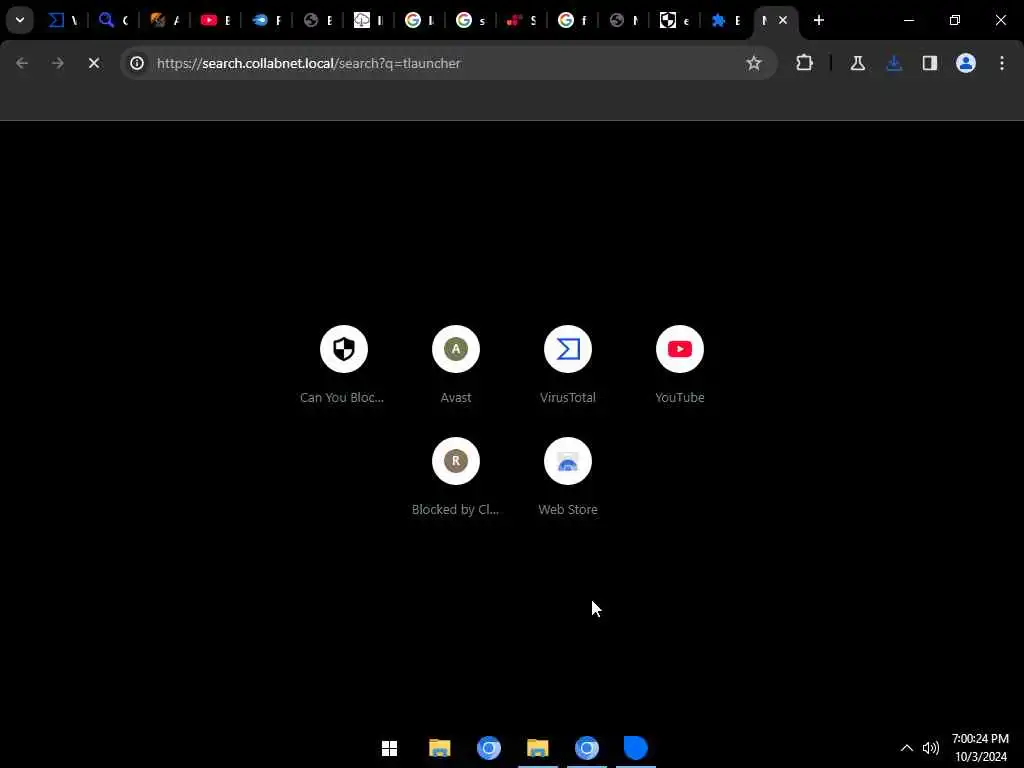This screenshot has width=1024, height=768.
Task: View site information icon in address bar
Action: [x=136, y=63]
